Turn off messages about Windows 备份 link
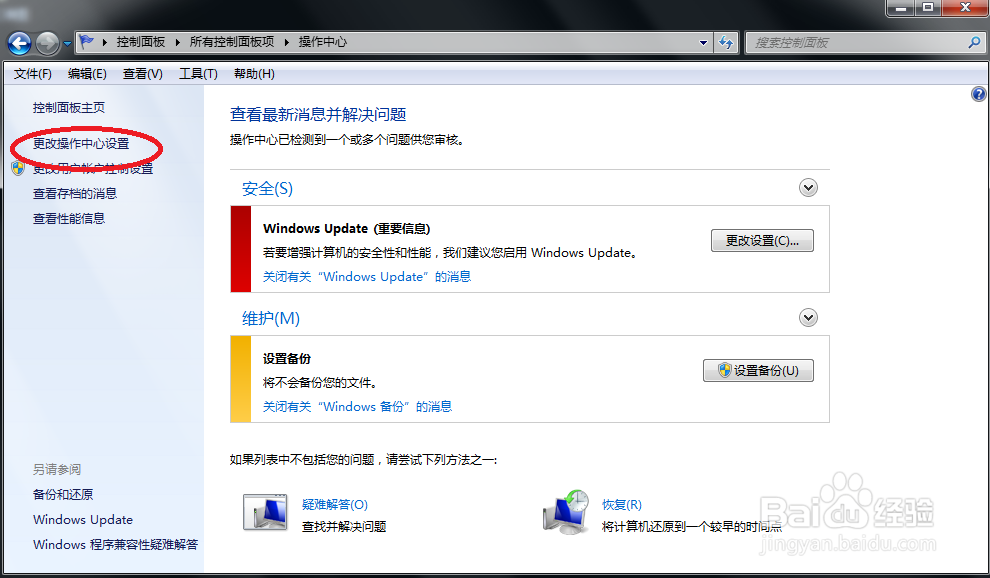 (x=357, y=407)
